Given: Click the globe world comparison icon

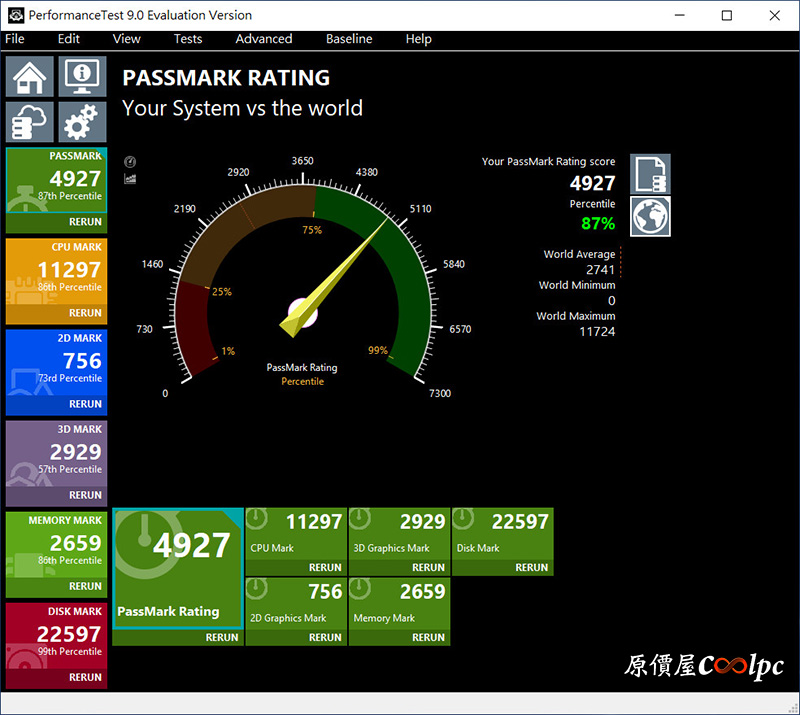Looking at the screenshot, I should pyautogui.click(x=650, y=216).
